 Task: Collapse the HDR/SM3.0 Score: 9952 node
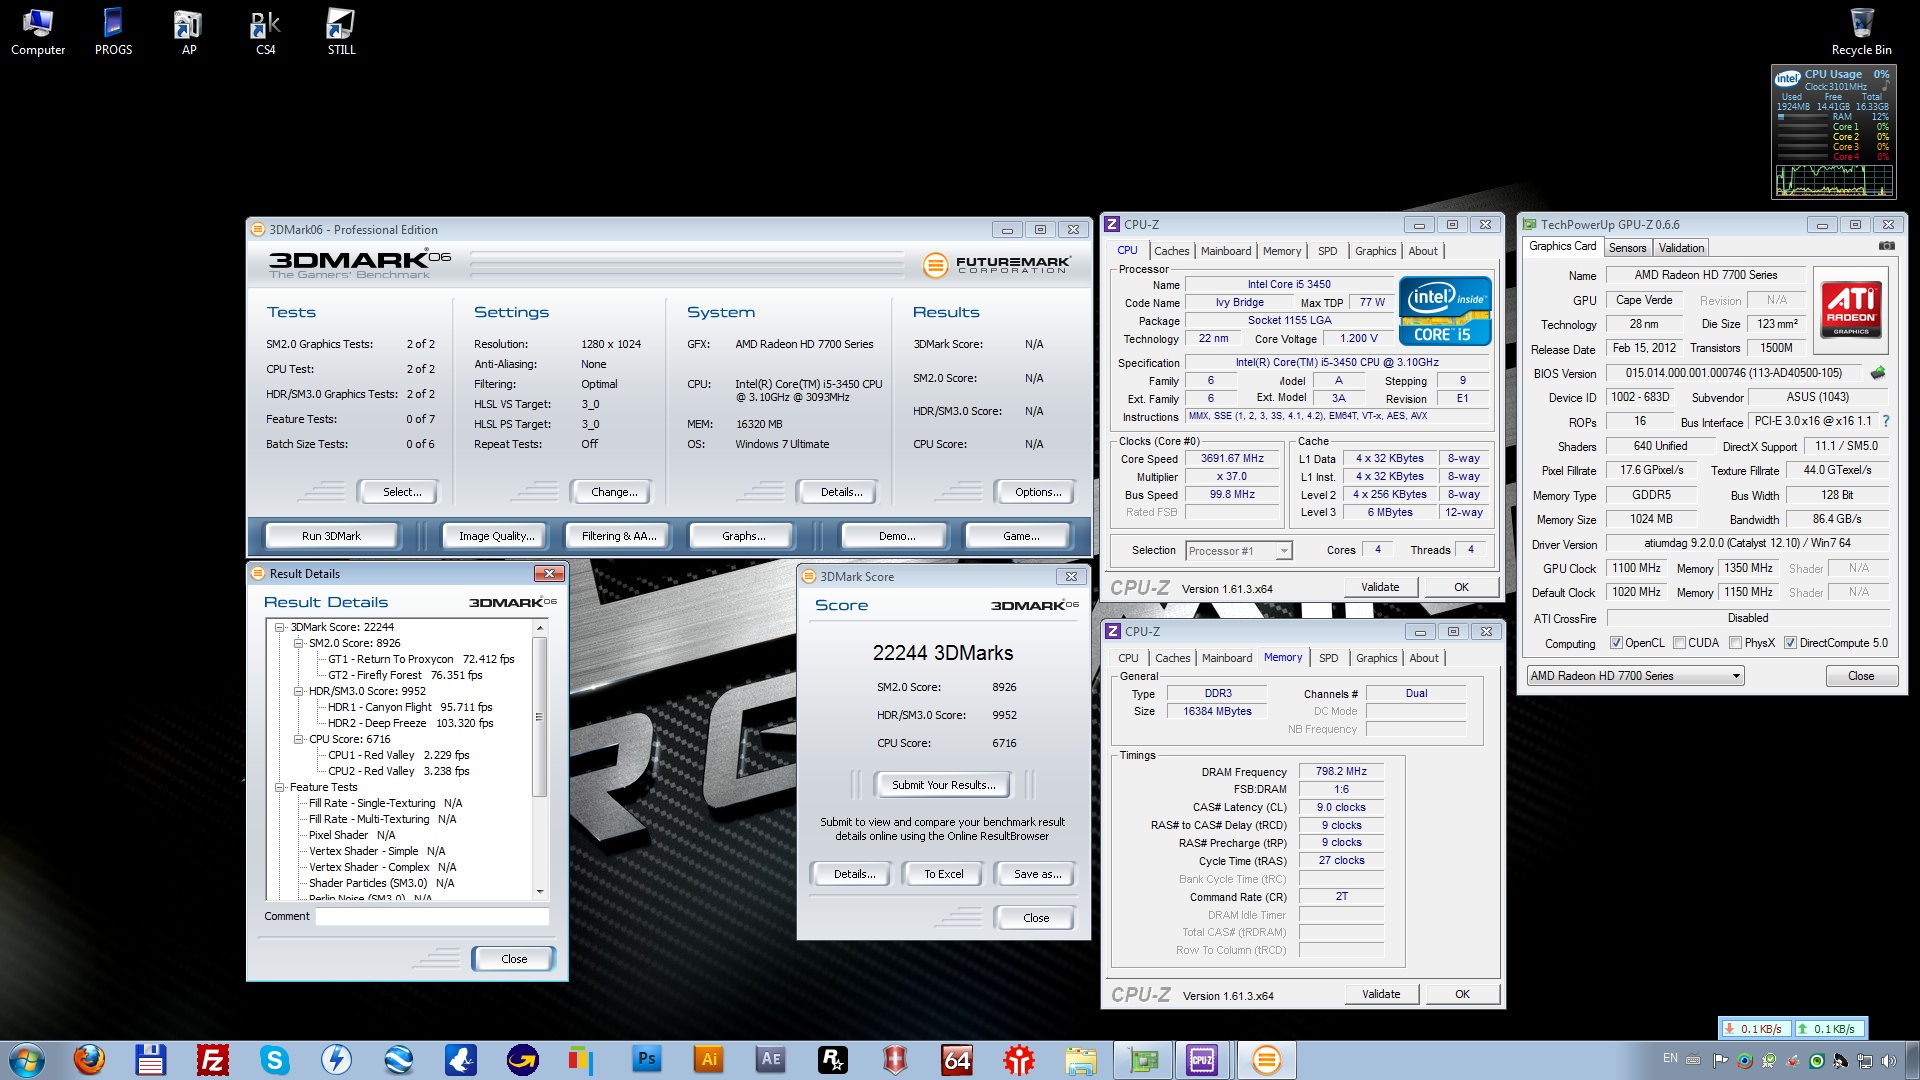coord(299,691)
